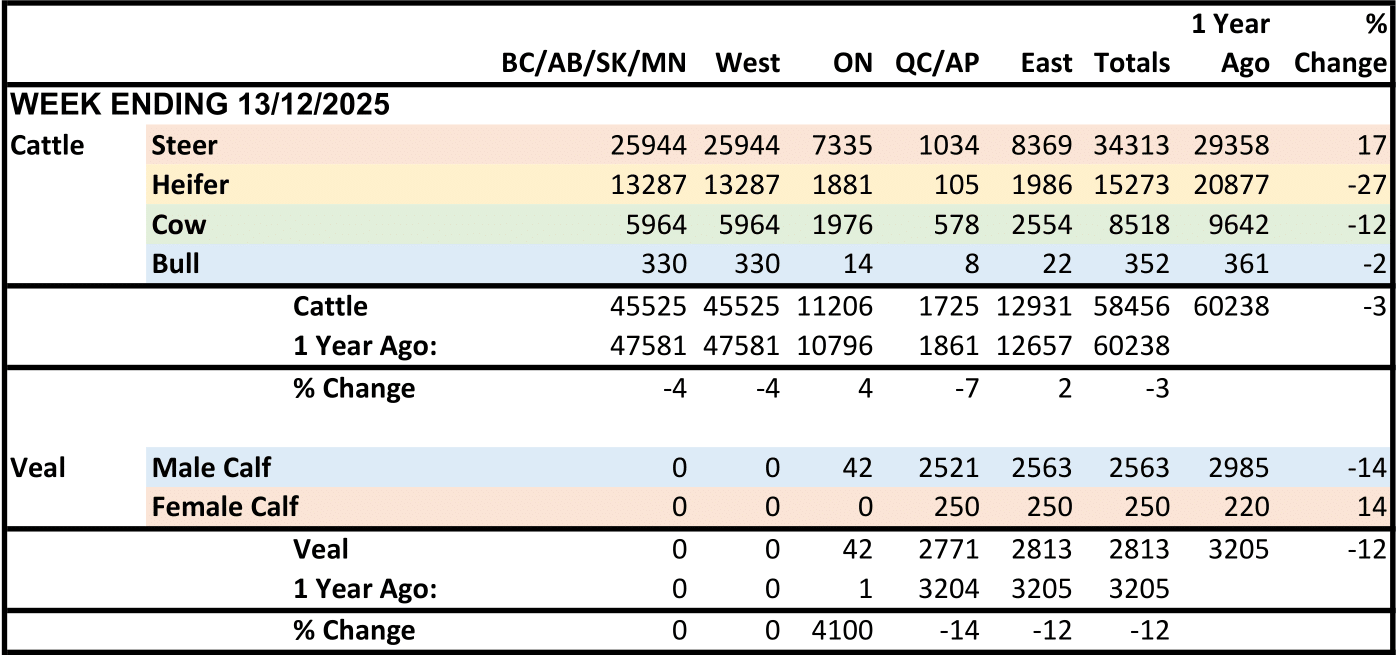Select the Bull row label
1396x656 pixels.
point(176,264)
